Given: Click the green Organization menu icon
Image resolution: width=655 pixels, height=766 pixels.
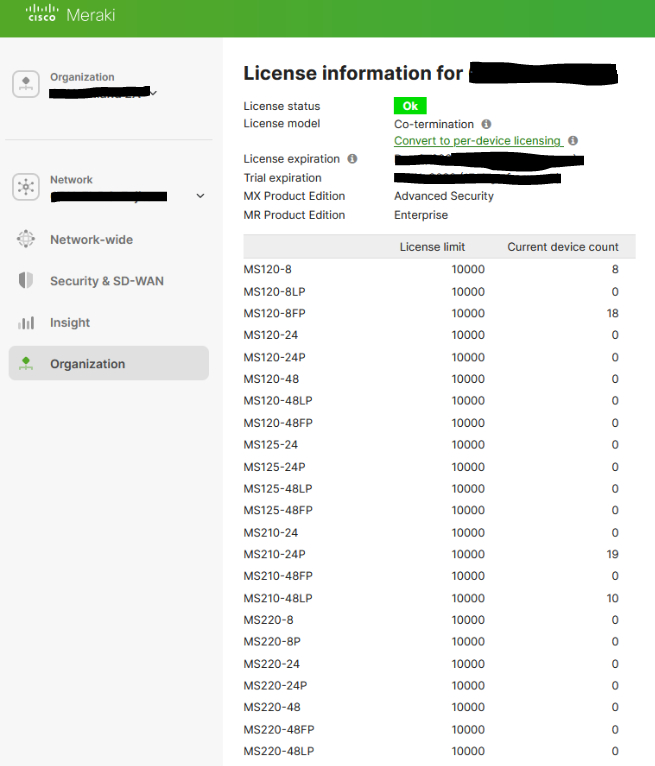Looking at the screenshot, I should pos(26,363).
